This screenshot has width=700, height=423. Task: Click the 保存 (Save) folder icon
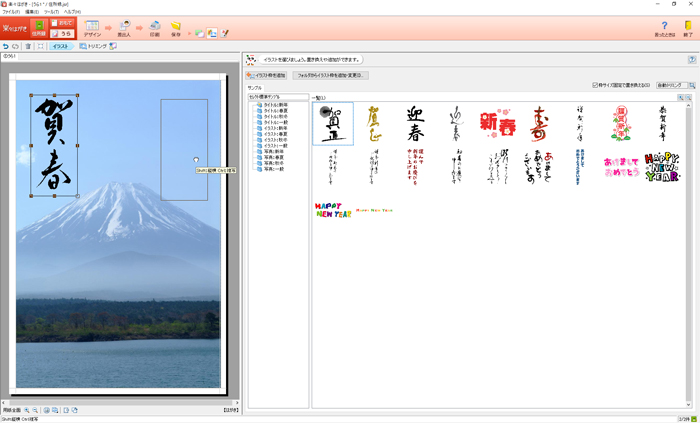[x=176, y=27]
